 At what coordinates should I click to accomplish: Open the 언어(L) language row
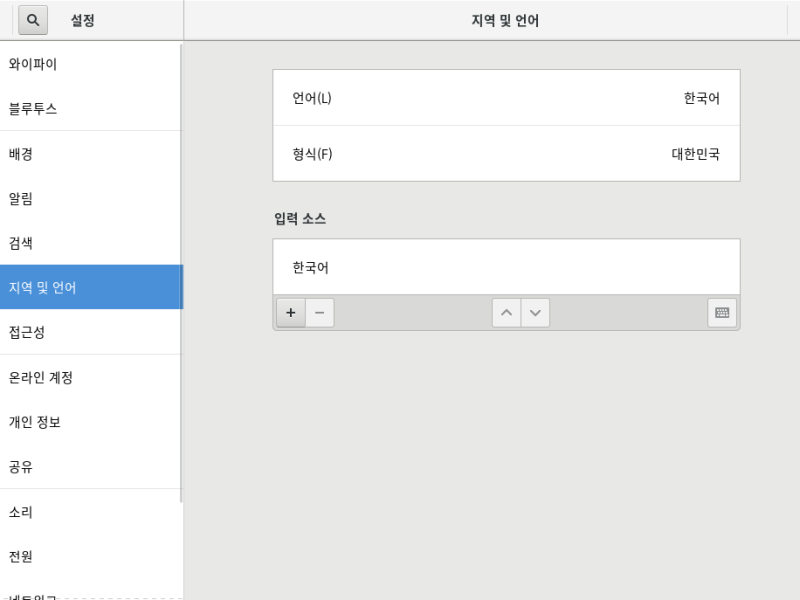point(506,98)
